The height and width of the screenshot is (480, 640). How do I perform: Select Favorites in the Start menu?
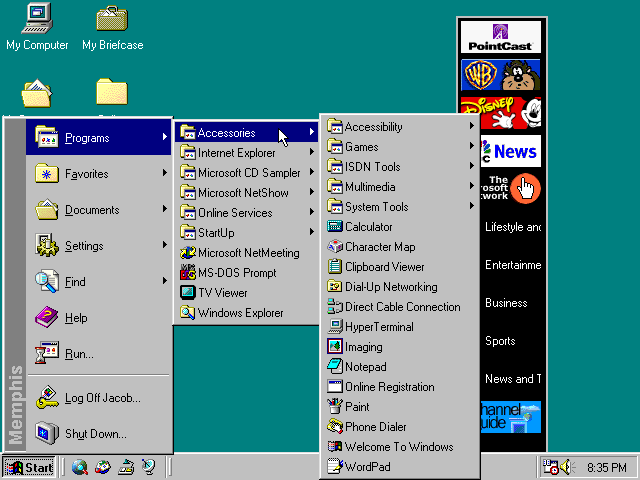pyautogui.click(x=98, y=173)
